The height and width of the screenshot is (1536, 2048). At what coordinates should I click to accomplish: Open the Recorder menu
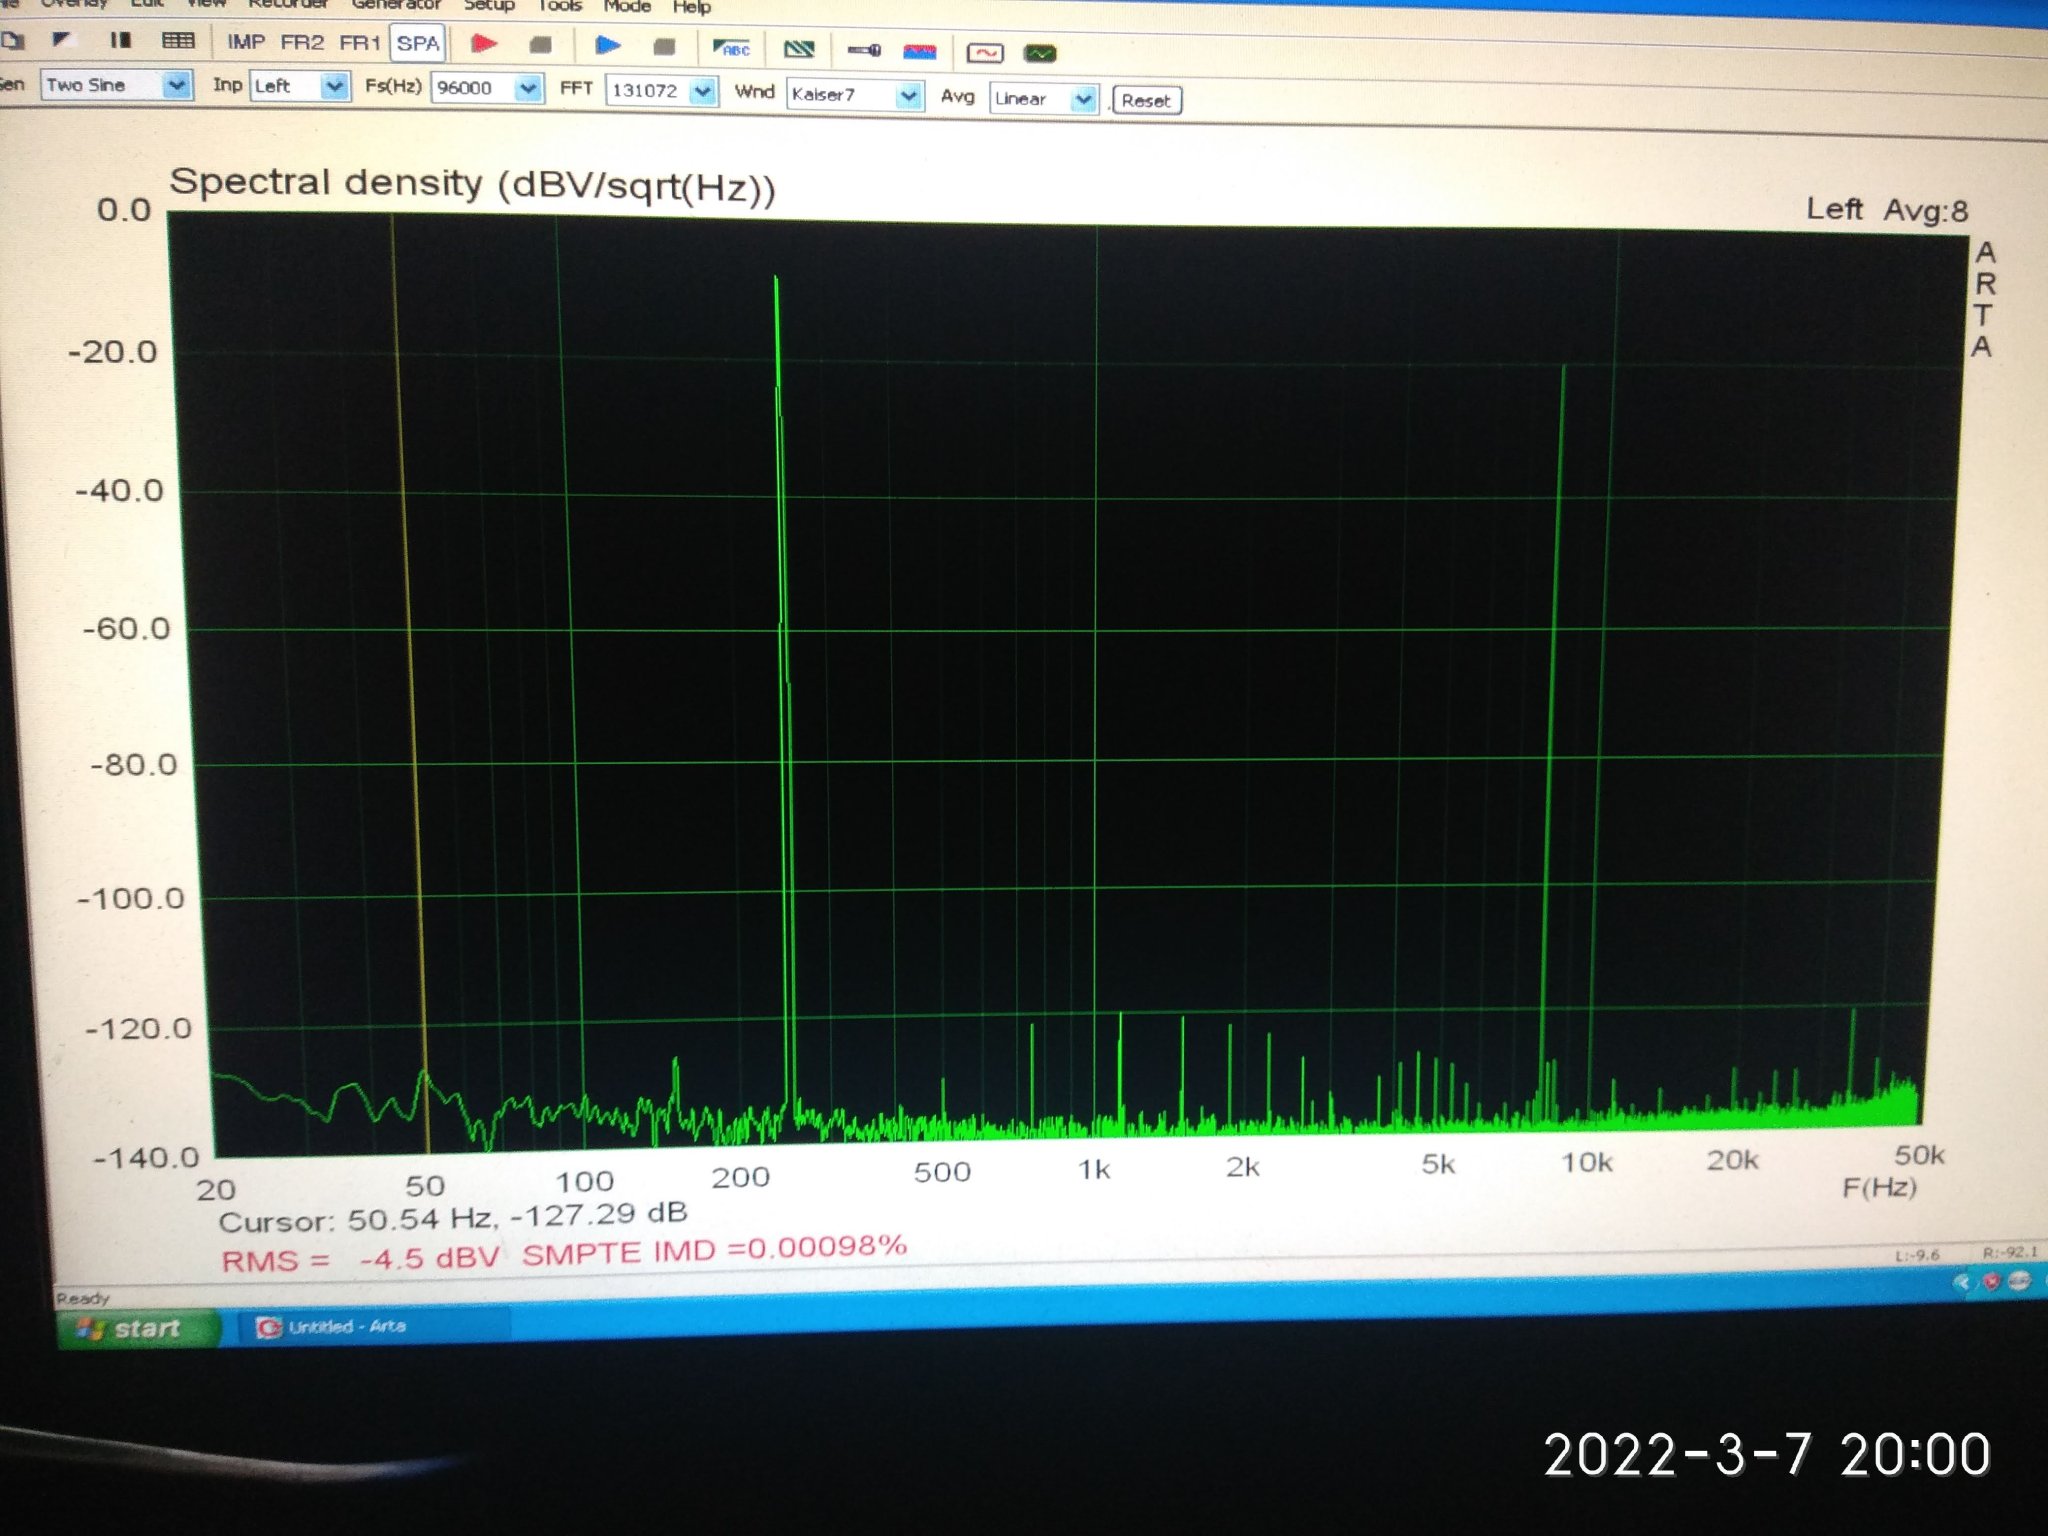(x=288, y=4)
